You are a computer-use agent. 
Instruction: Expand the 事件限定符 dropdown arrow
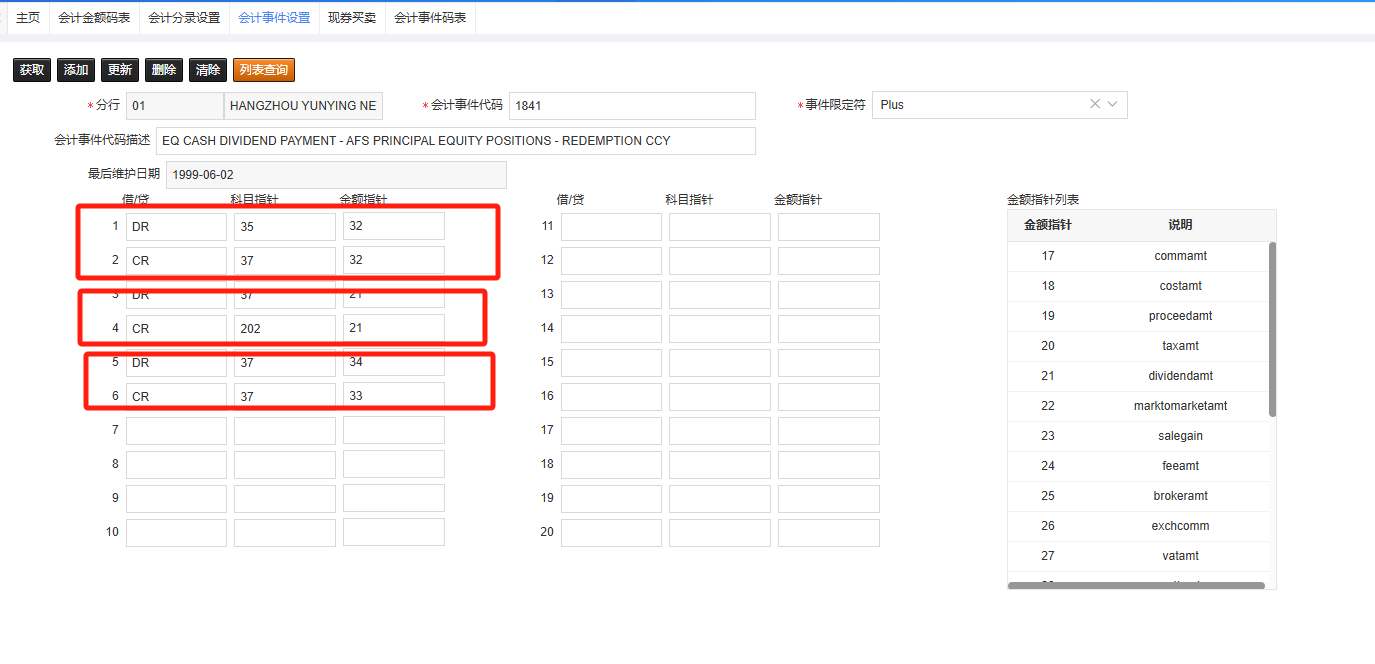[x=1112, y=104]
